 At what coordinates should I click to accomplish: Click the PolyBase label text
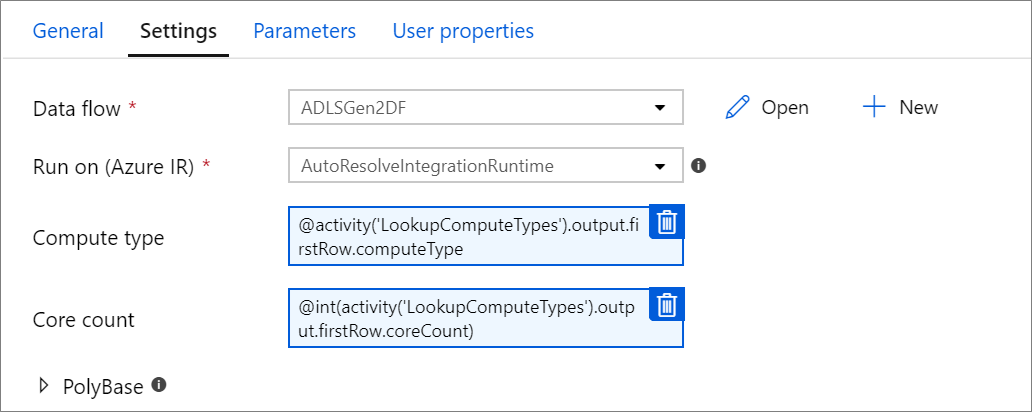click(103, 386)
